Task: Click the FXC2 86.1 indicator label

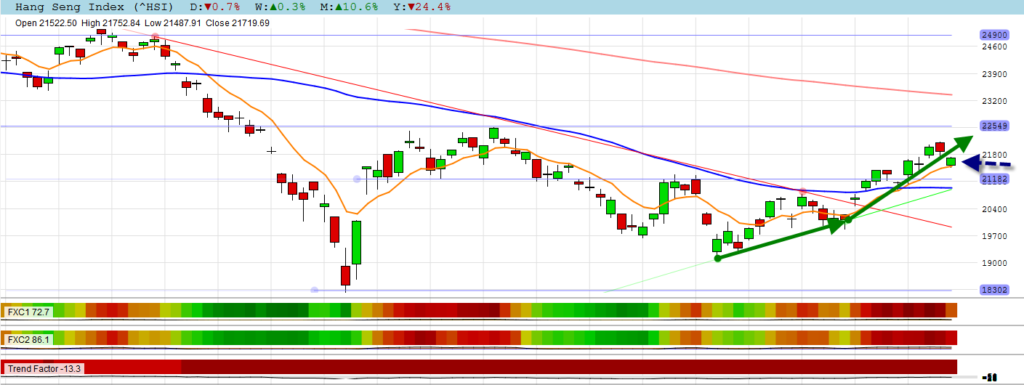Action: 27,339
